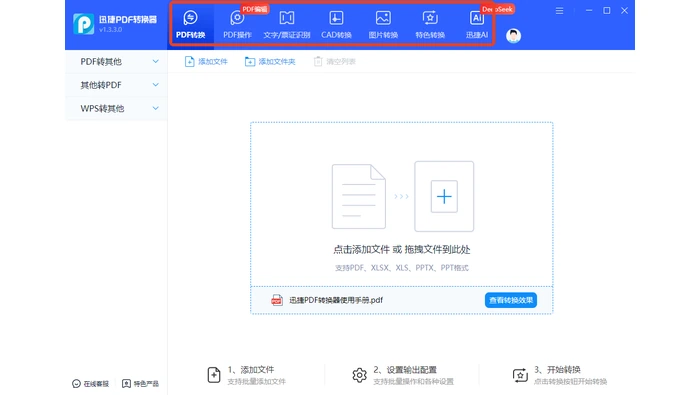
Task: Click 查看转换效果 button
Action: click(511, 300)
